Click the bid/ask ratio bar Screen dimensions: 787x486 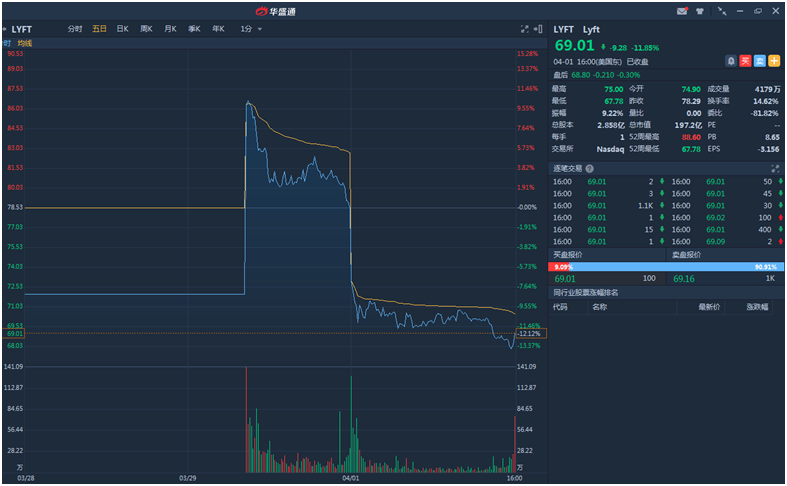[666, 267]
